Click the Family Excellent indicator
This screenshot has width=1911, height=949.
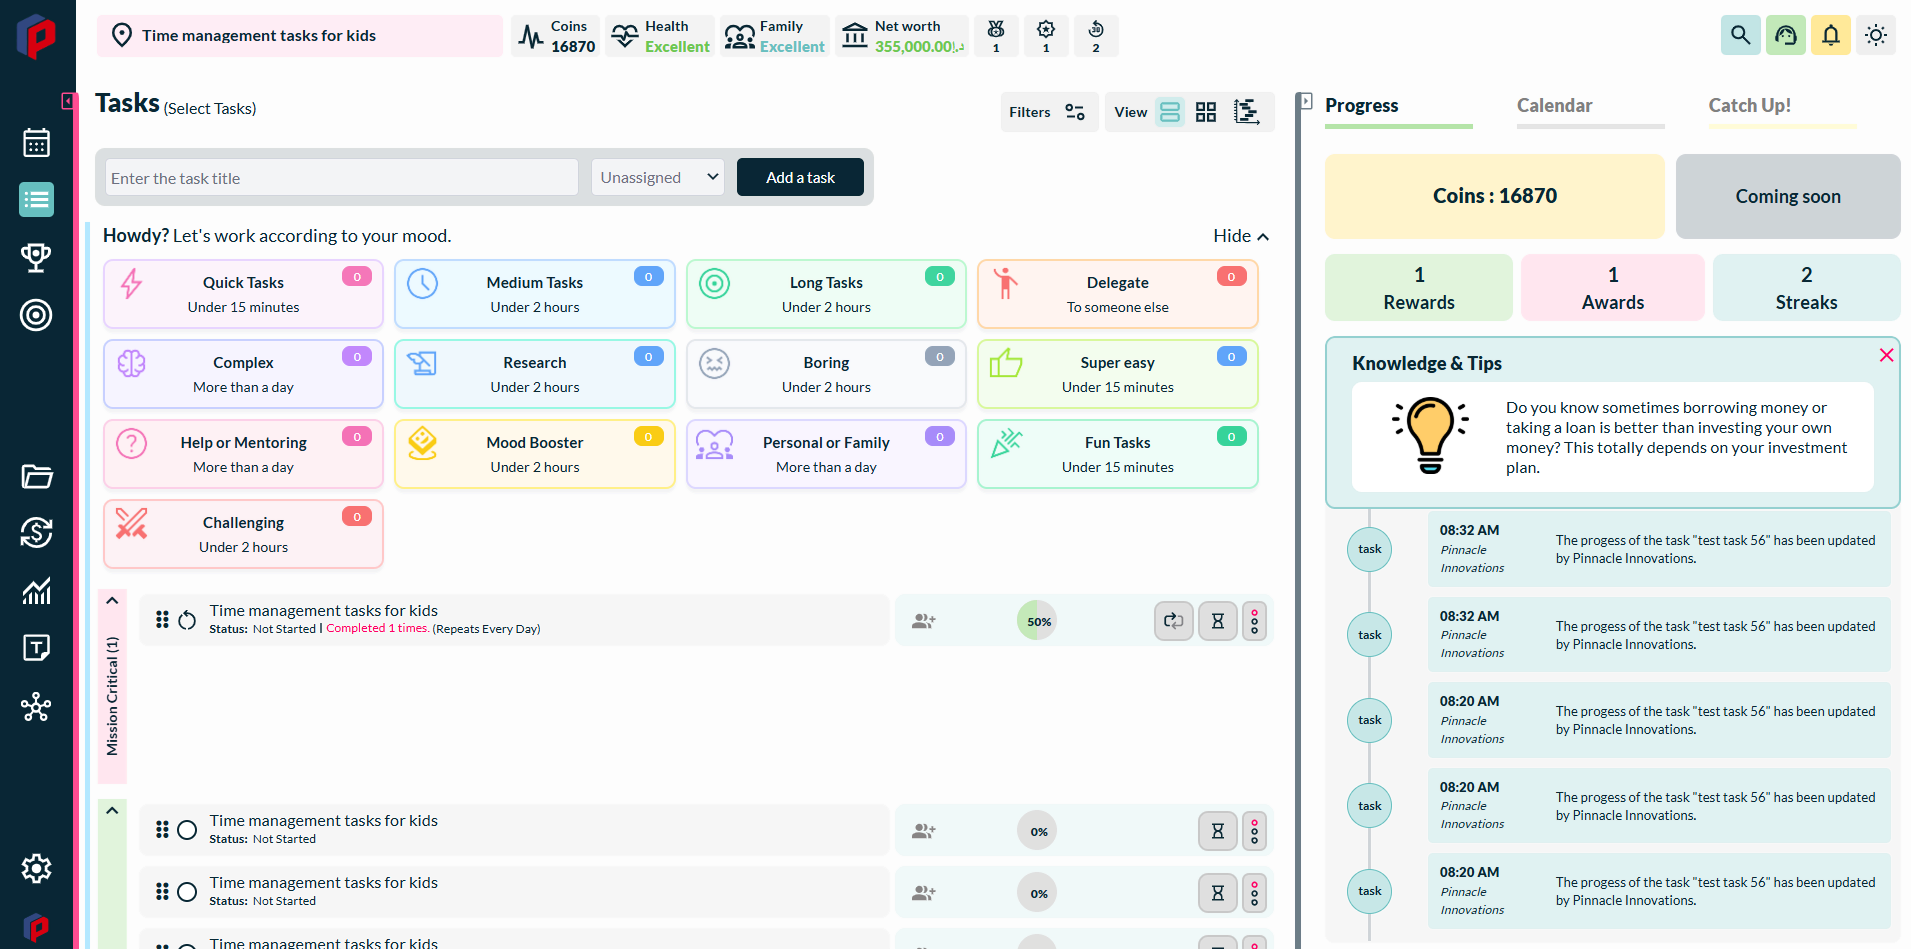775,36
